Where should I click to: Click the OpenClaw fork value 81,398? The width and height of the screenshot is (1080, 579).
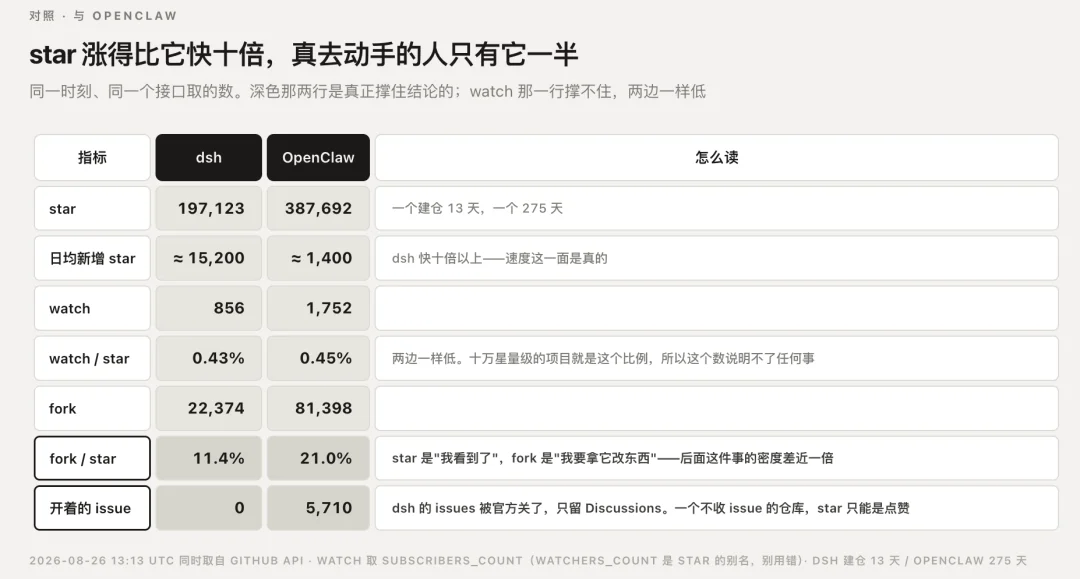click(x=318, y=408)
